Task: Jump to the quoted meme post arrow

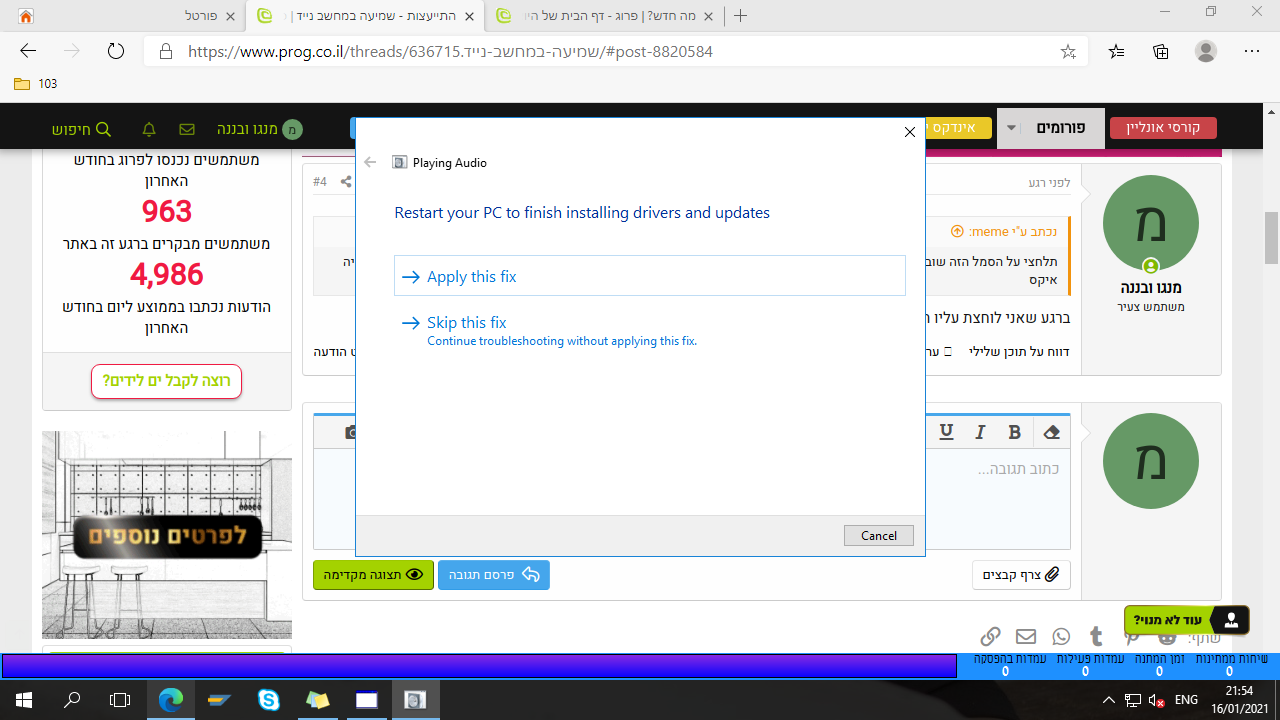Action: tap(957, 231)
